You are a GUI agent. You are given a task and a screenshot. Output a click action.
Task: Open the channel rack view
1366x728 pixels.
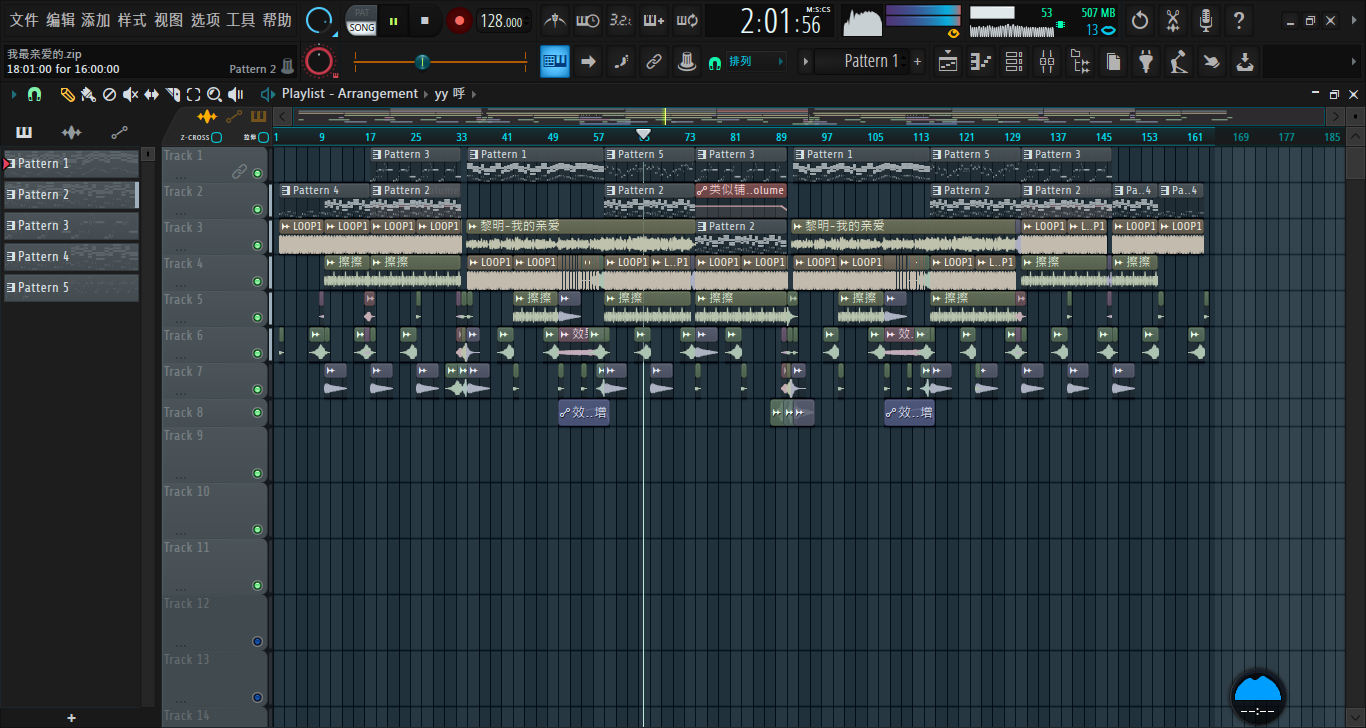tap(1014, 62)
